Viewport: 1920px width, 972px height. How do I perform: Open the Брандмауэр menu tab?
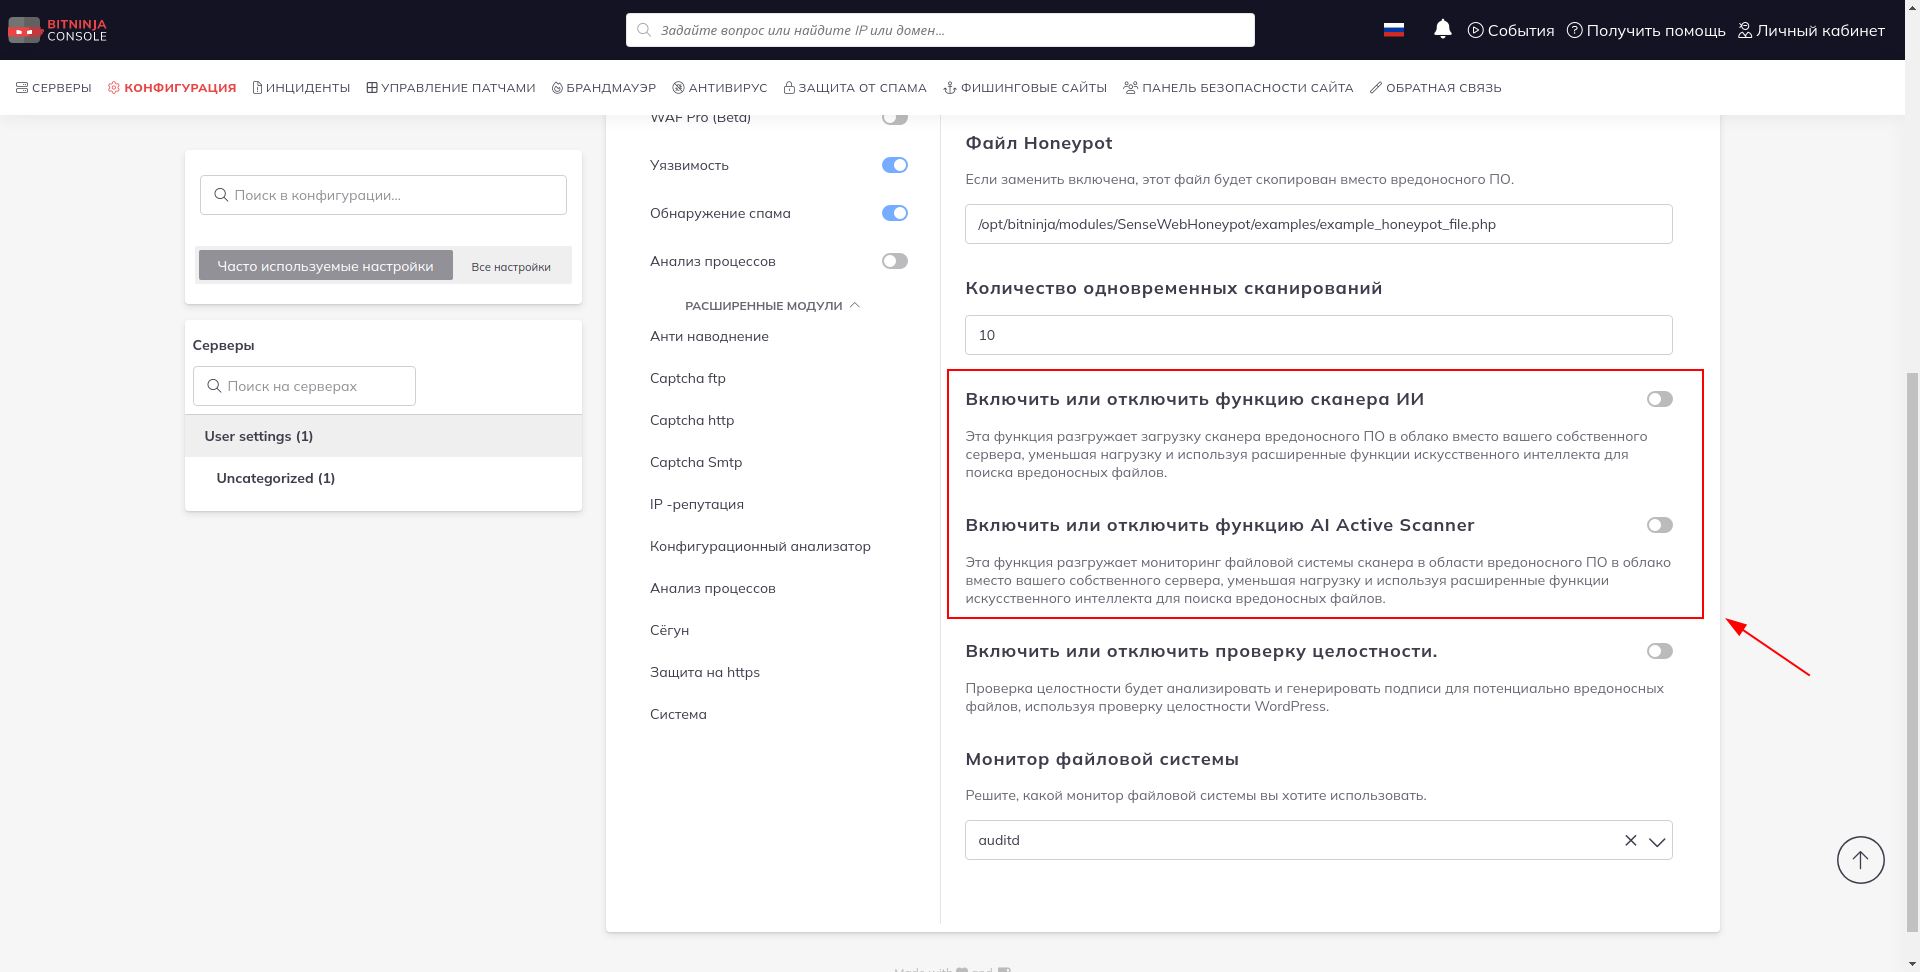604,88
